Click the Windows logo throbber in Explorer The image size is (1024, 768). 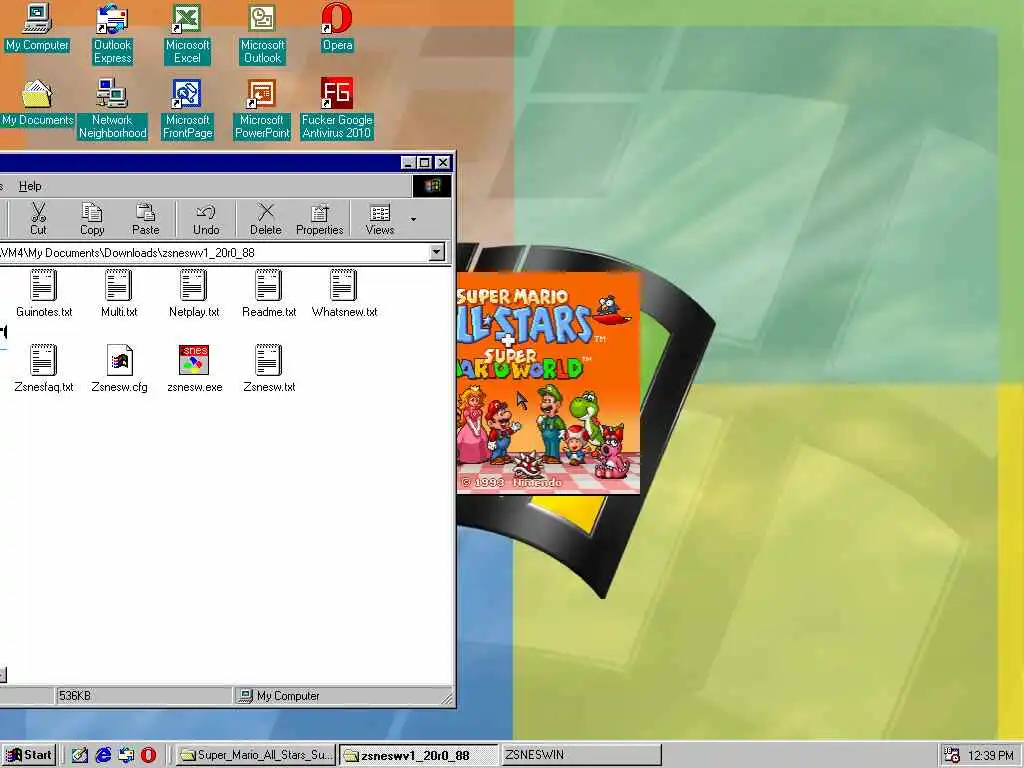tap(432, 186)
